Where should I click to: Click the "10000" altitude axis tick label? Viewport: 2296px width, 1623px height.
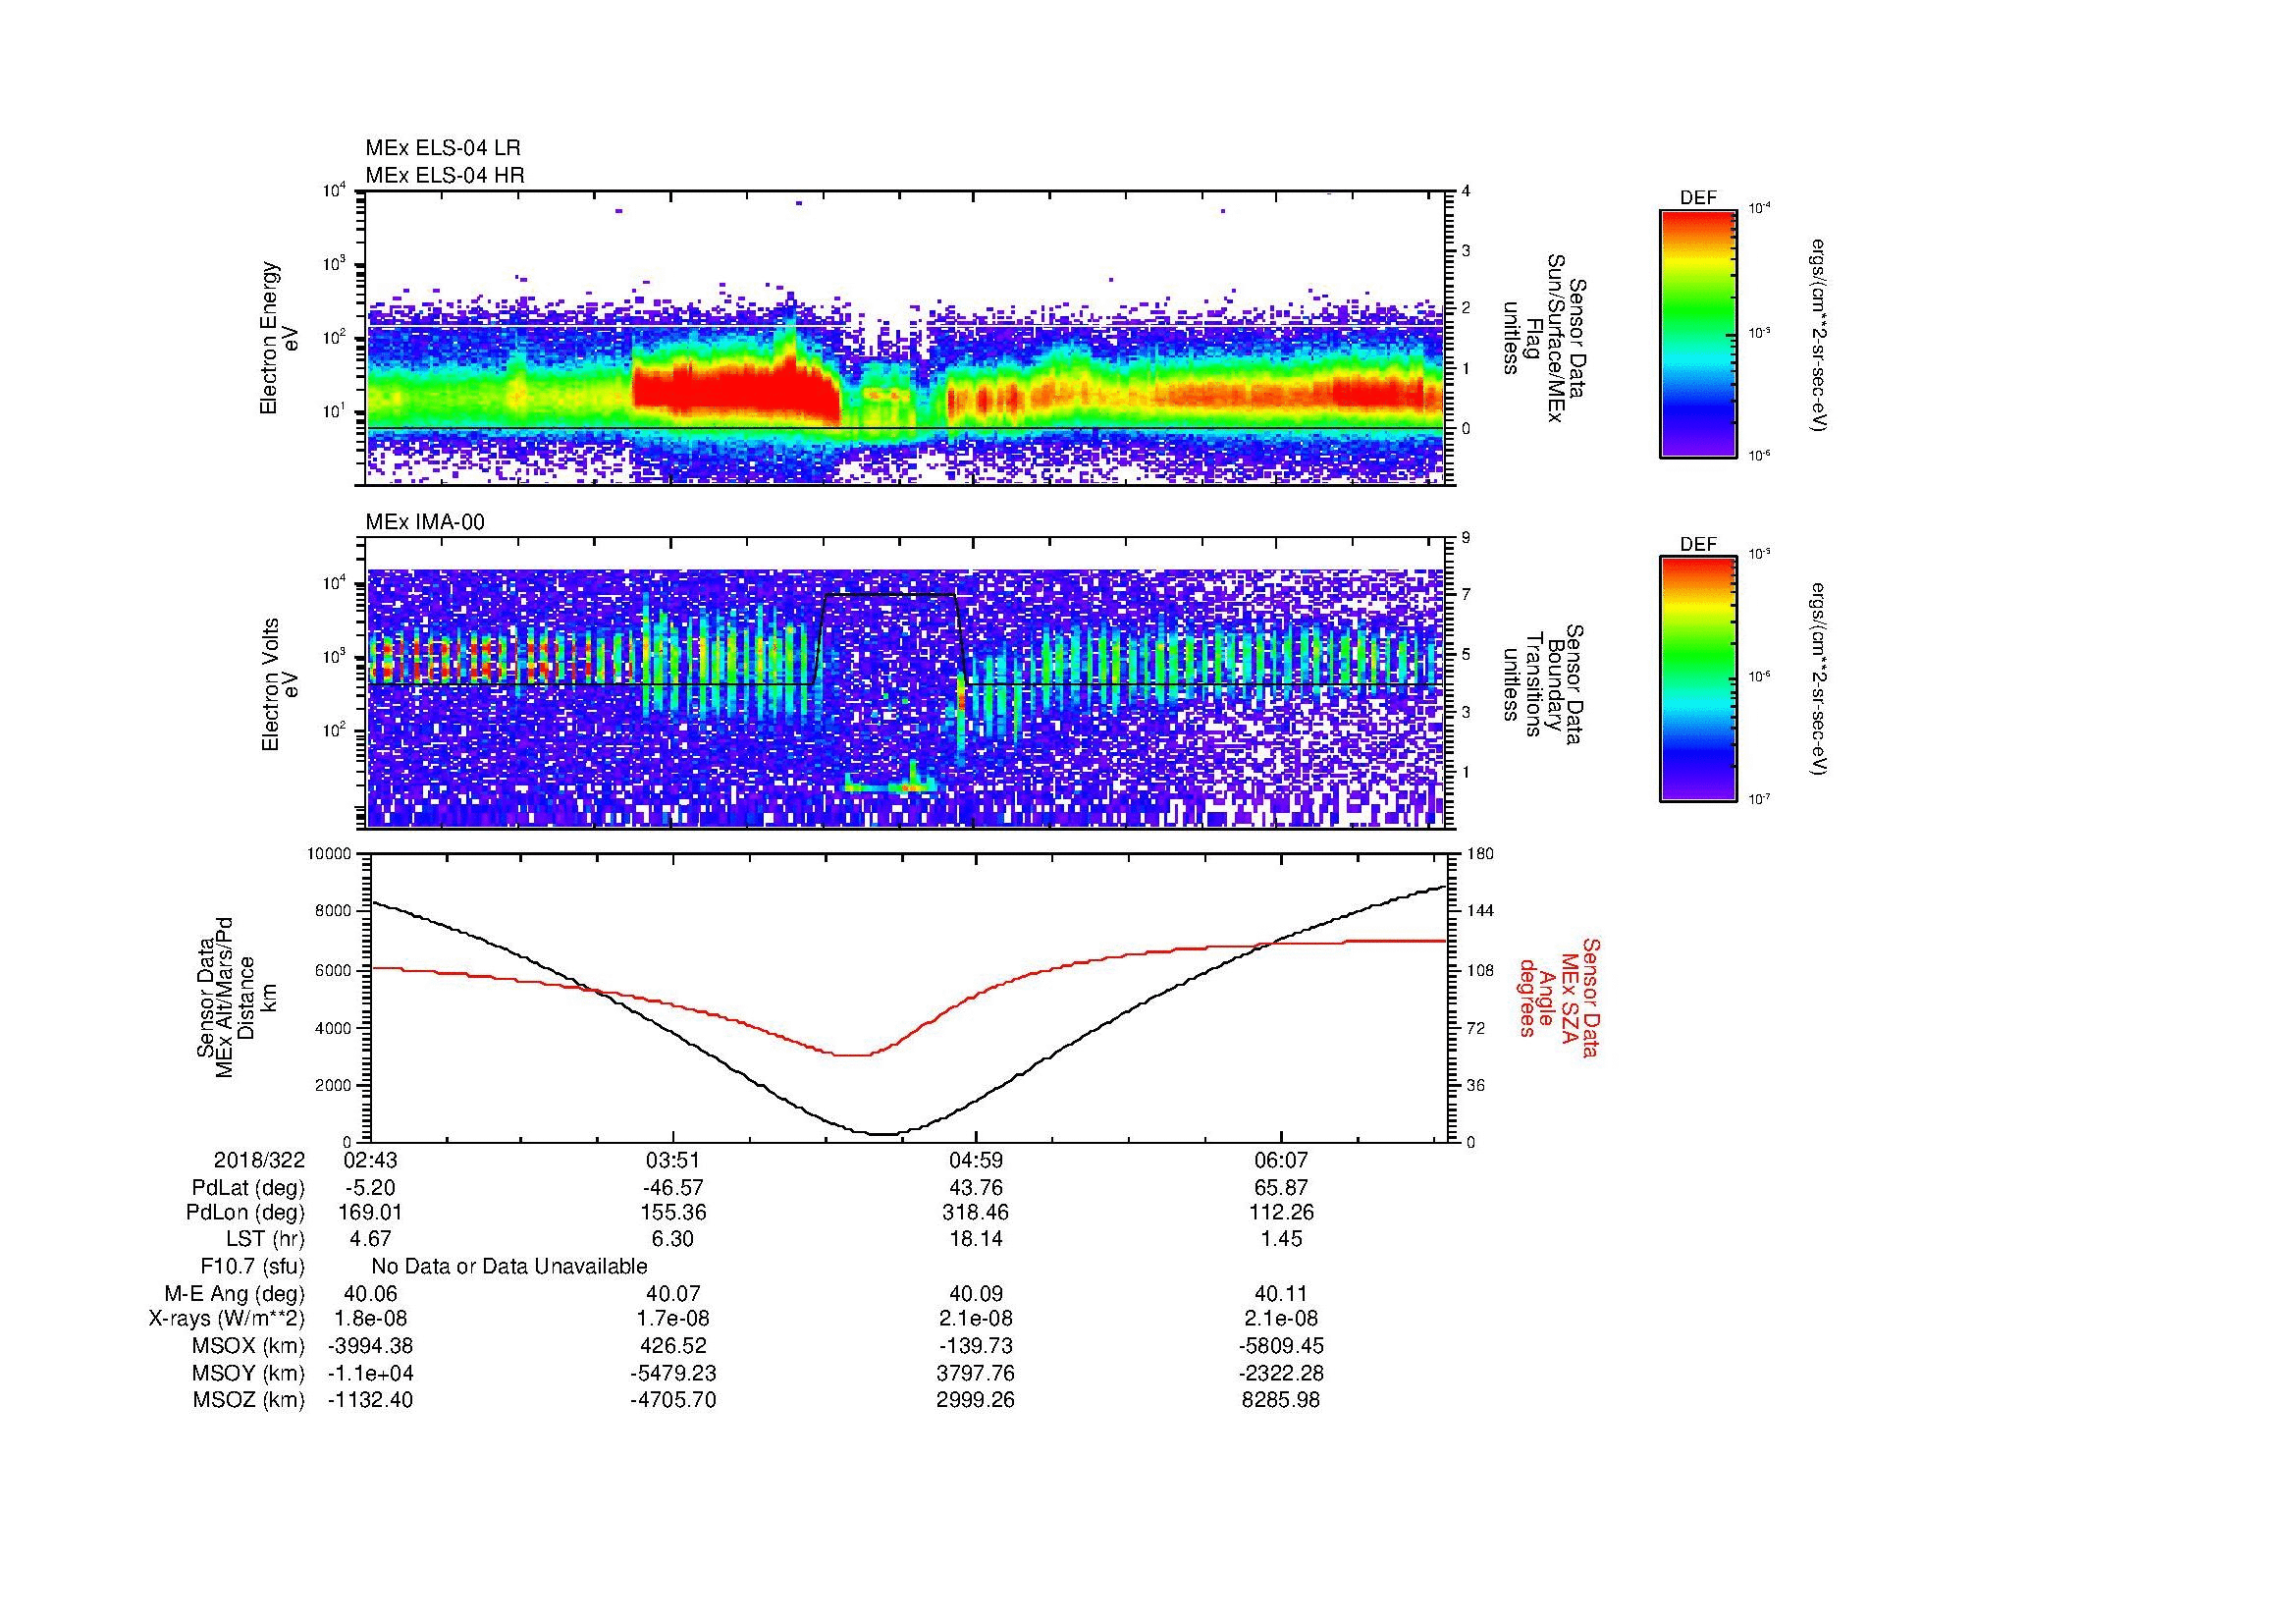tap(329, 854)
